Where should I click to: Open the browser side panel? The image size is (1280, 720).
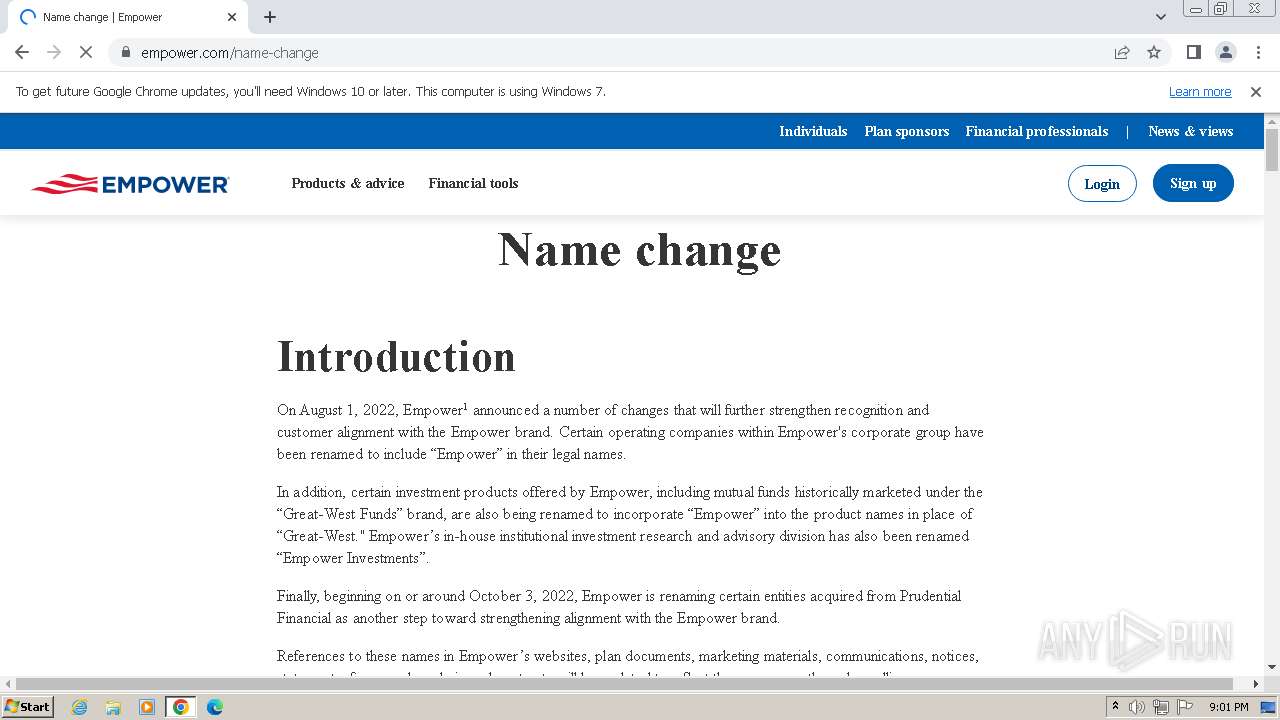click(1193, 52)
